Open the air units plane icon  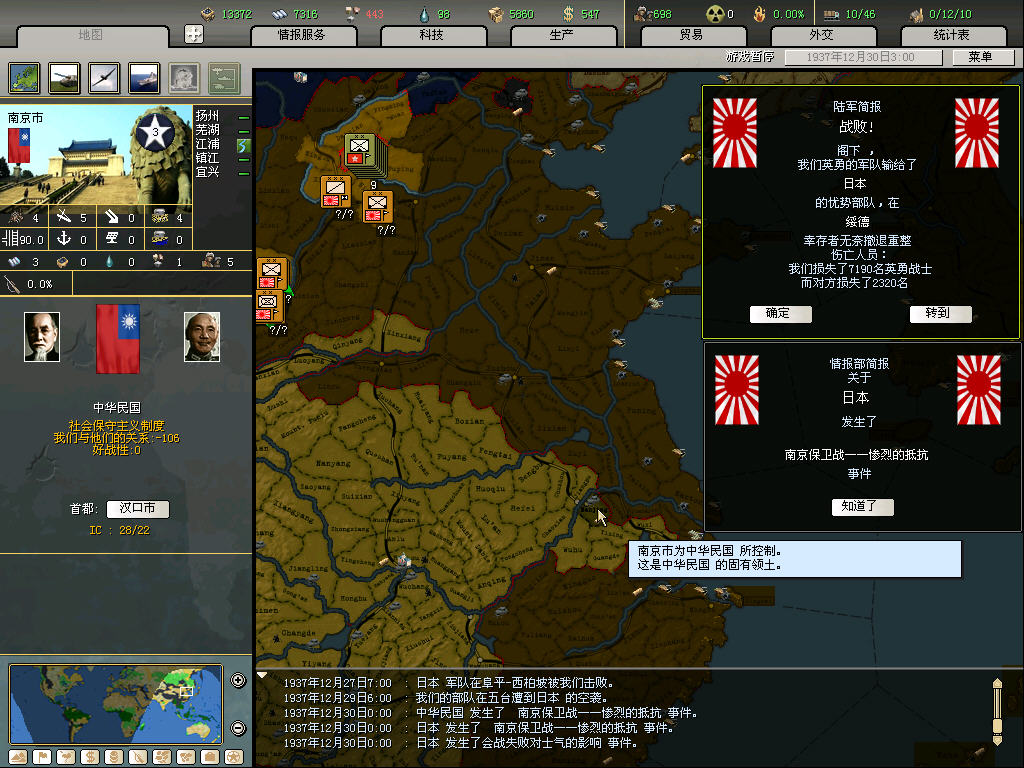(x=104, y=78)
